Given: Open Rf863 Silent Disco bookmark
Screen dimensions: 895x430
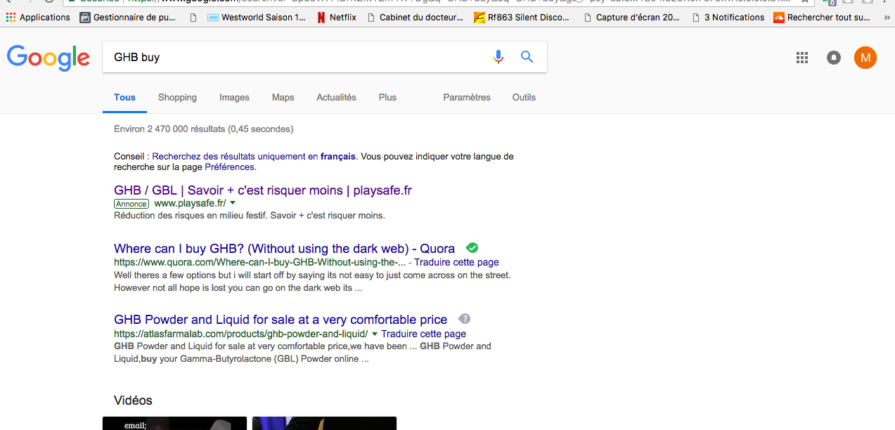Looking at the screenshot, I should [522, 18].
